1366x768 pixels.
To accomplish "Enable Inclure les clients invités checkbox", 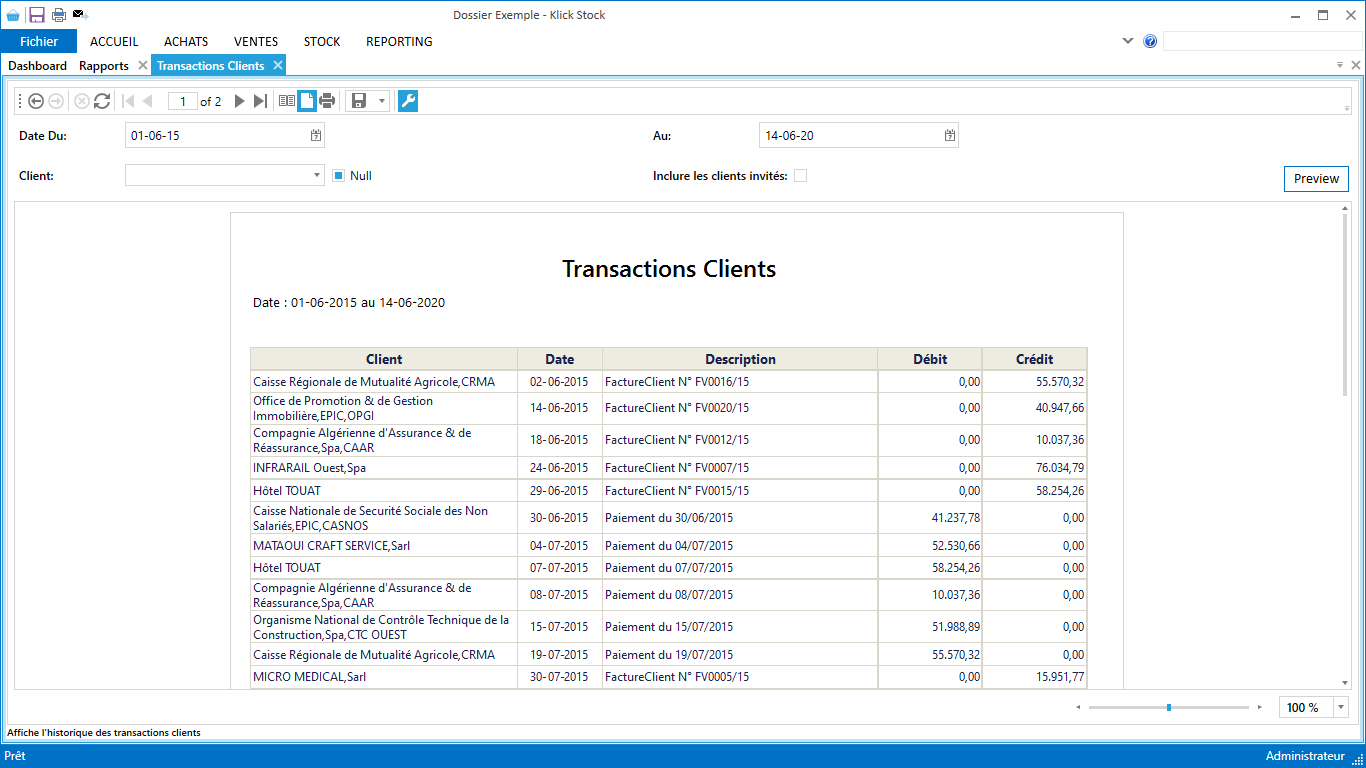I will 800,176.
